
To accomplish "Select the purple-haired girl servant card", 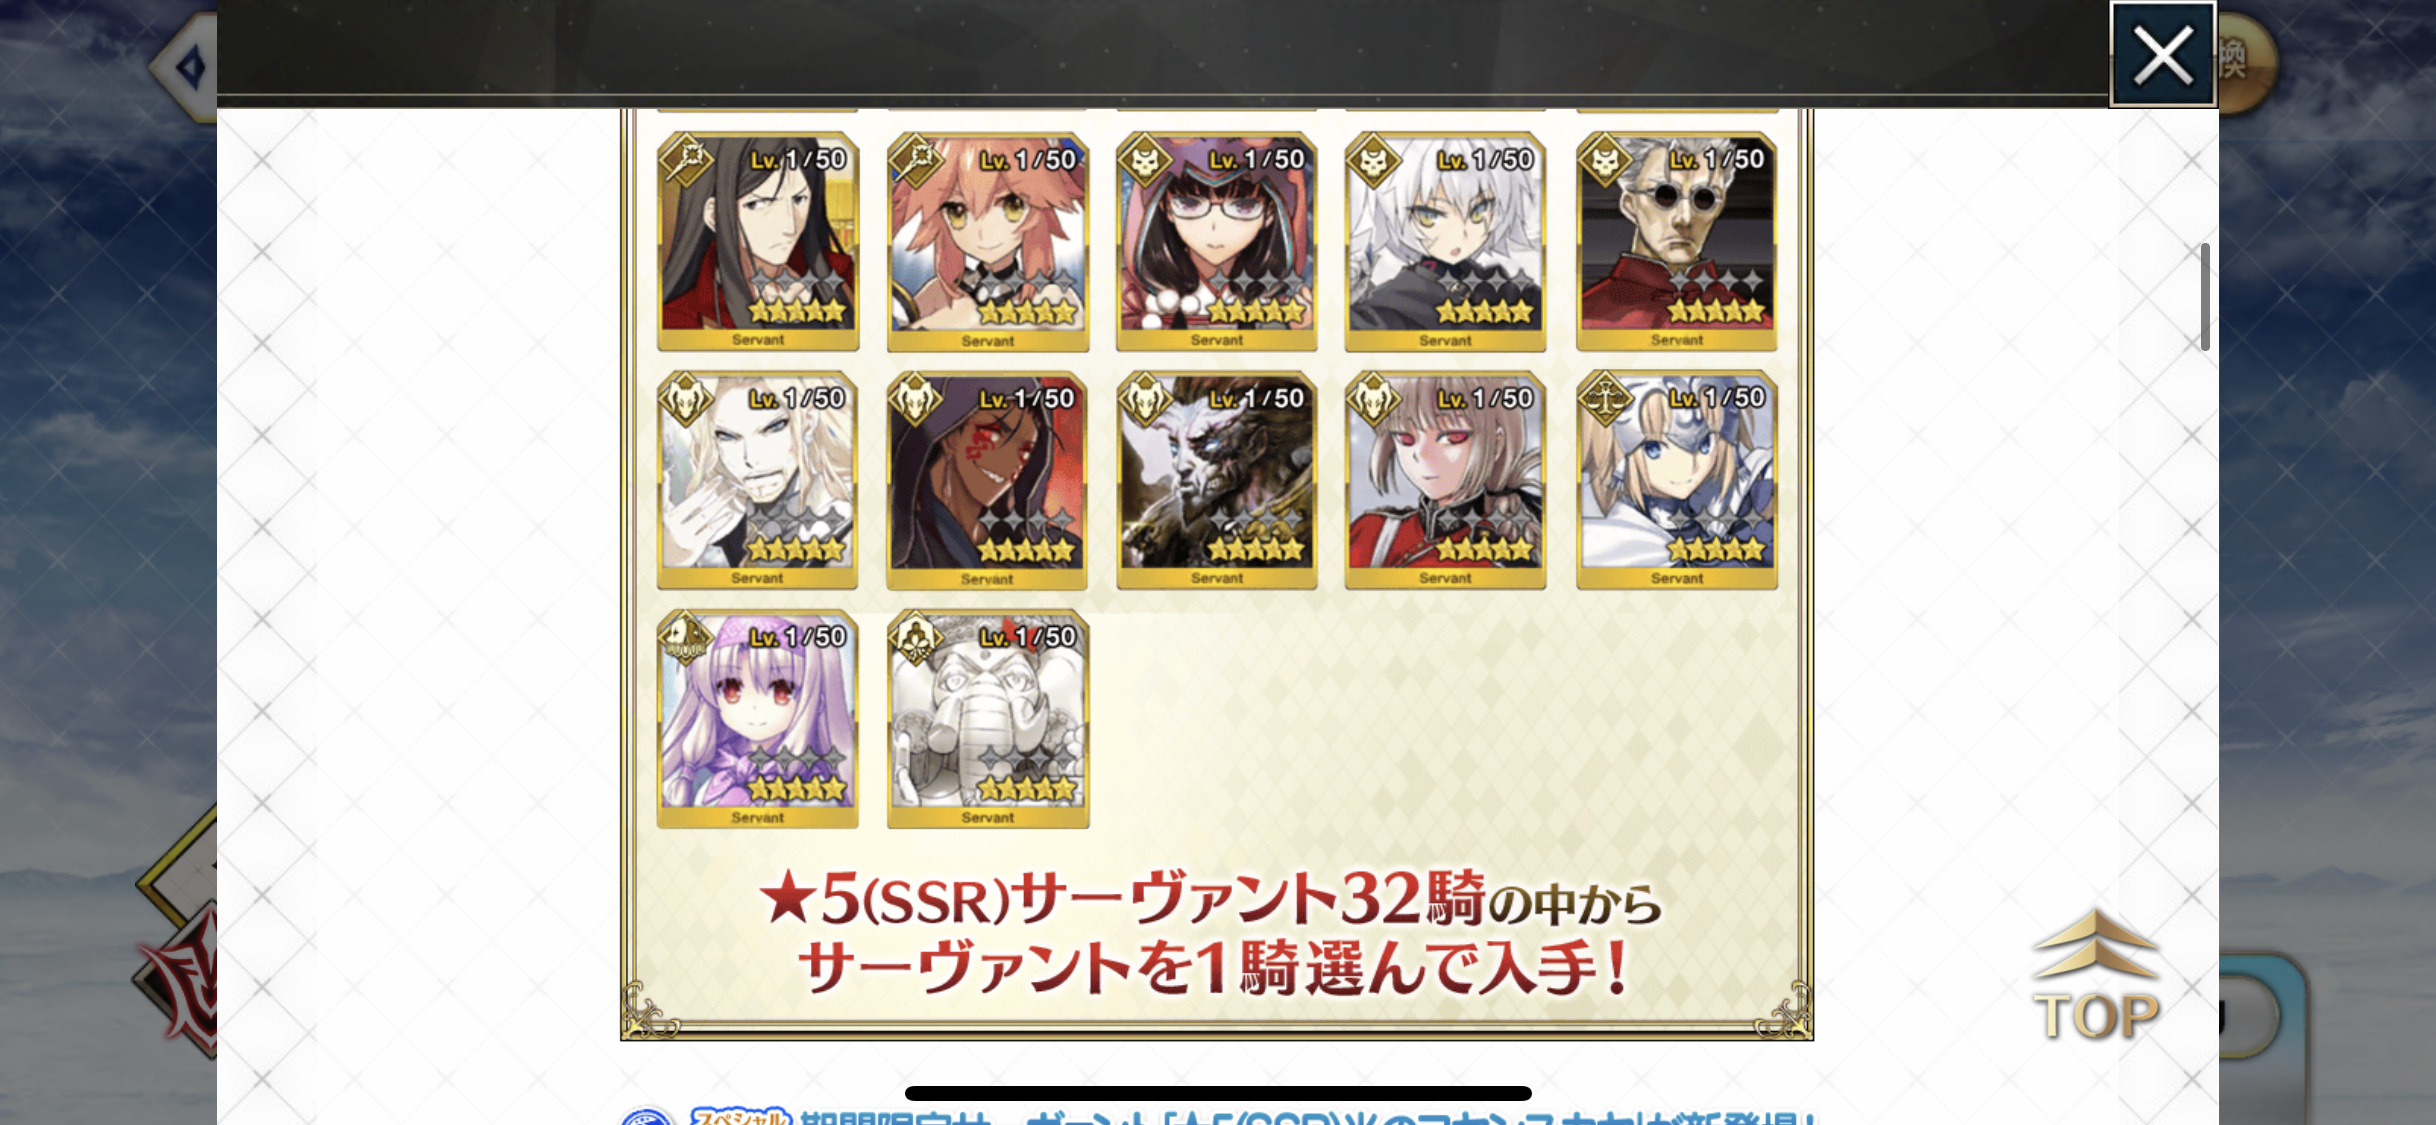I will coord(757,719).
